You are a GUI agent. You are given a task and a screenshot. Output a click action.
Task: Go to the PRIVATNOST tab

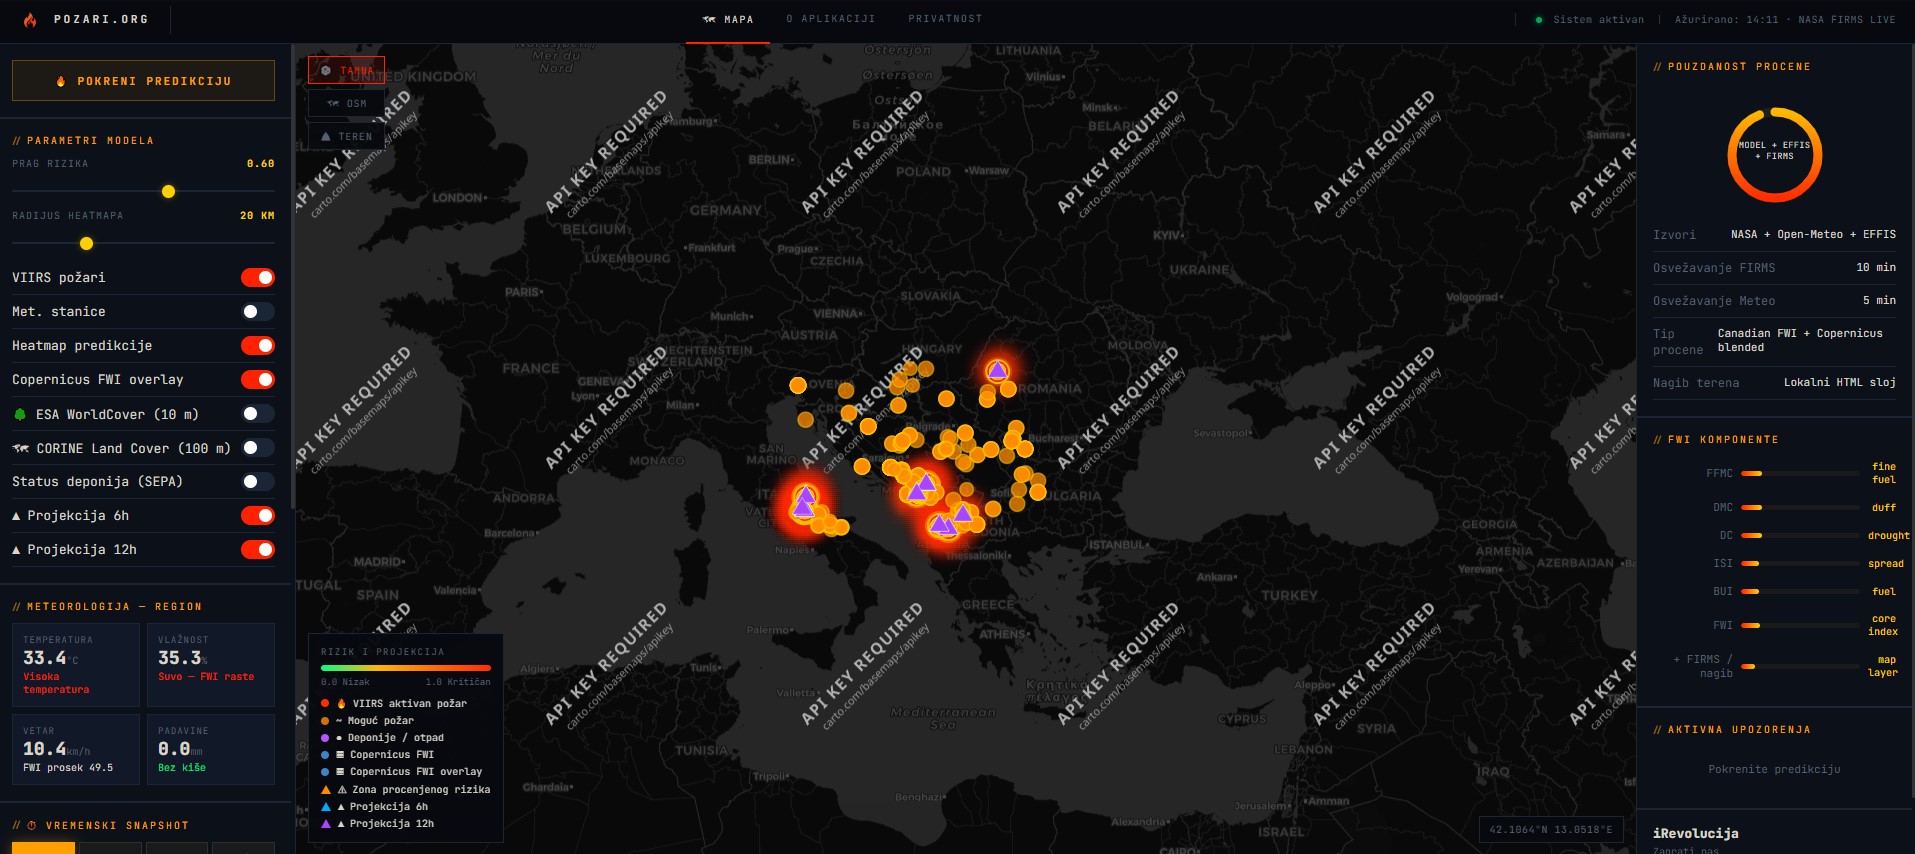(x=945, y=19)
